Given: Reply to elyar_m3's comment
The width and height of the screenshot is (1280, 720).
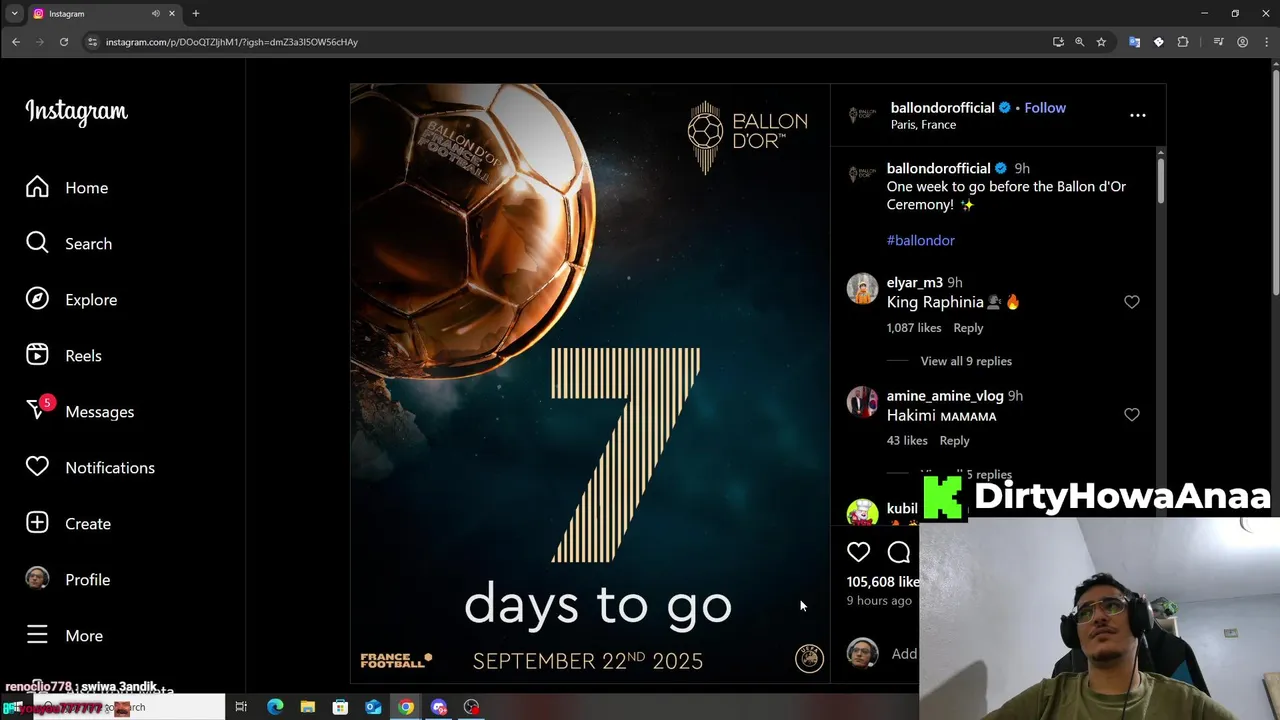Looking at the screenshot, I should tap(968, 328).
